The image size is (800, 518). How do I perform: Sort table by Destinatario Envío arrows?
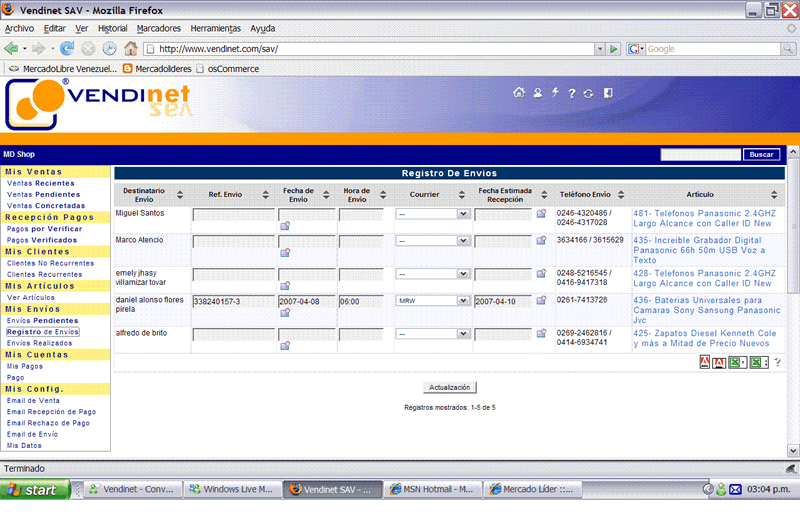[x=180, y=194]
